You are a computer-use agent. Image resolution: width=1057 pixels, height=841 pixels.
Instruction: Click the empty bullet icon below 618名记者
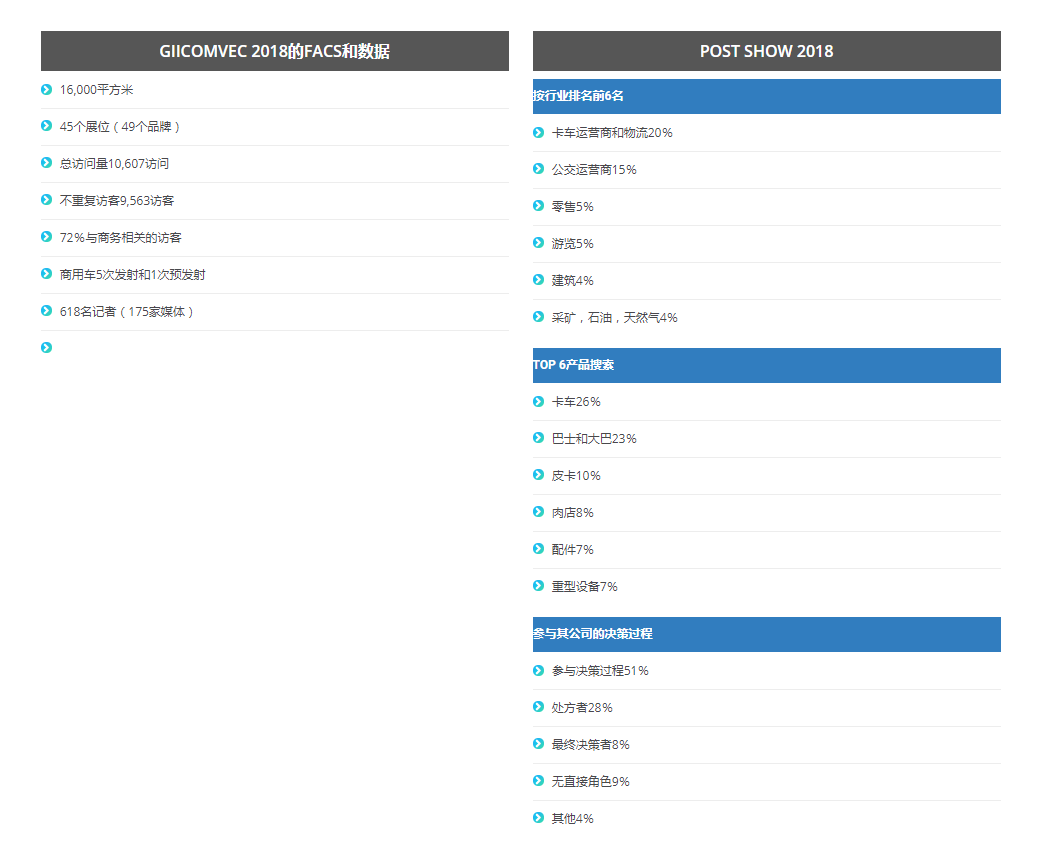pos(46,348)
